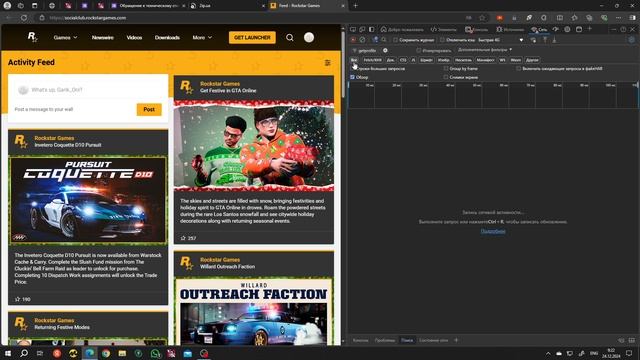Expand the Games dropdown in navigation

point(65,38)
